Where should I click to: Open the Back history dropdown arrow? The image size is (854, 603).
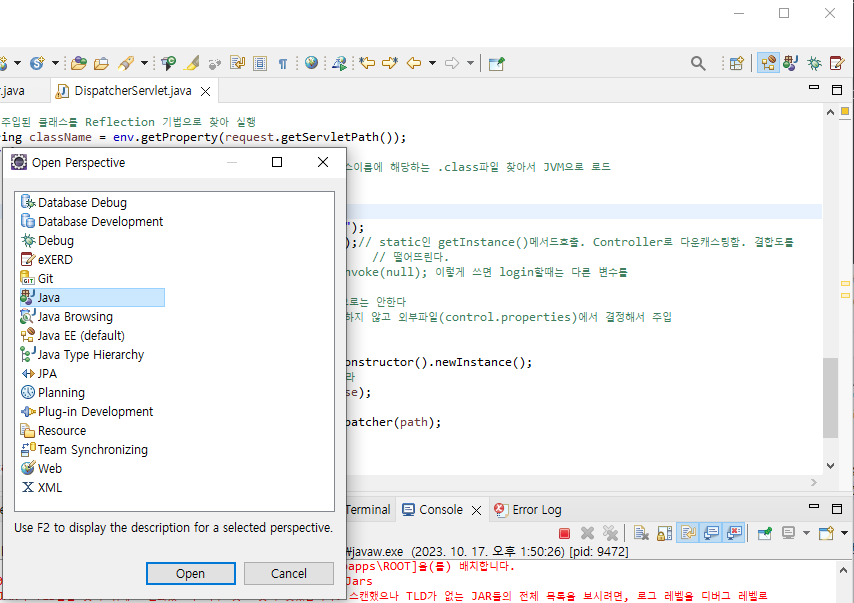(x=432, y=63)
